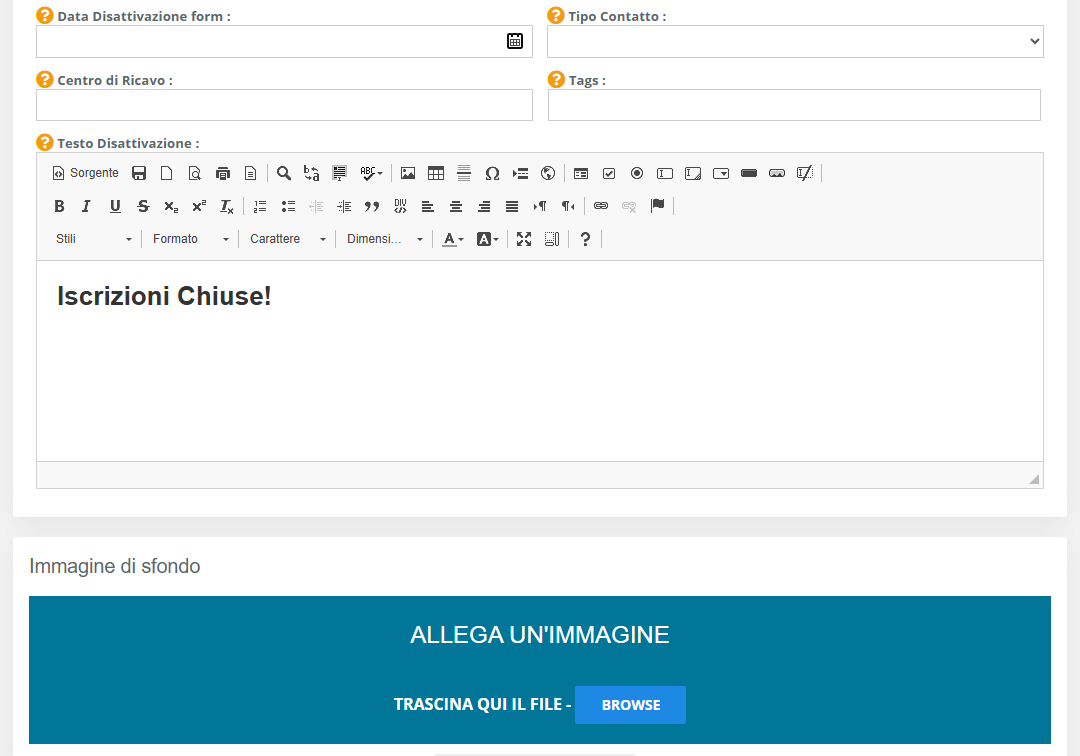Open the Find (magnifying glass) icon
This screenshot has width=1080, height=756.
coord(284,172)
